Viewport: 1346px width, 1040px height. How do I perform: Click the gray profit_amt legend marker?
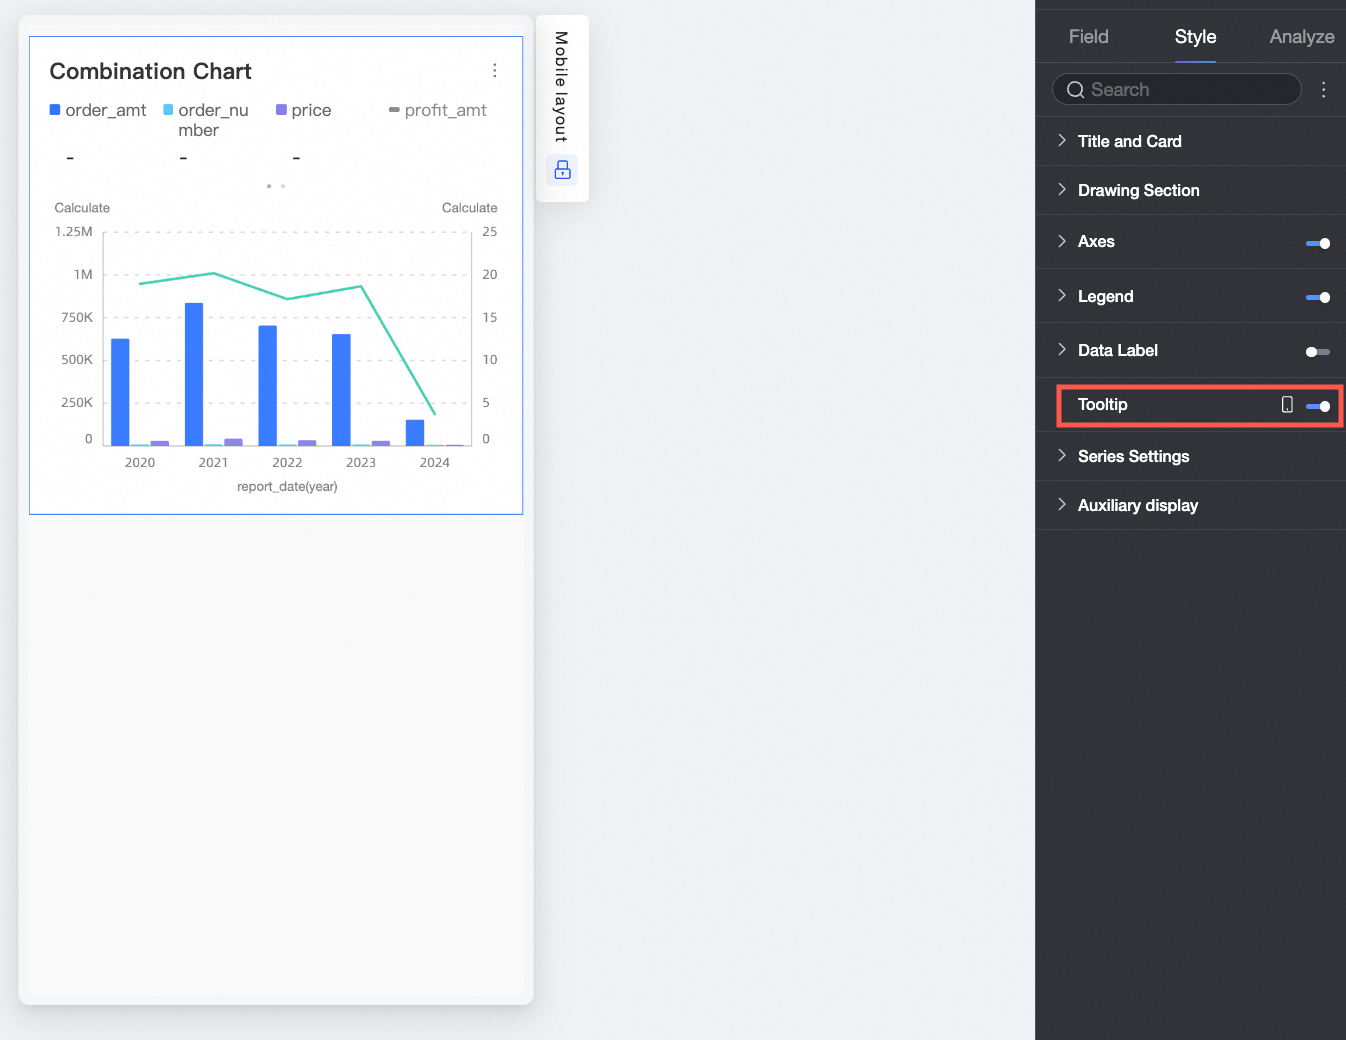click(394, 110)
